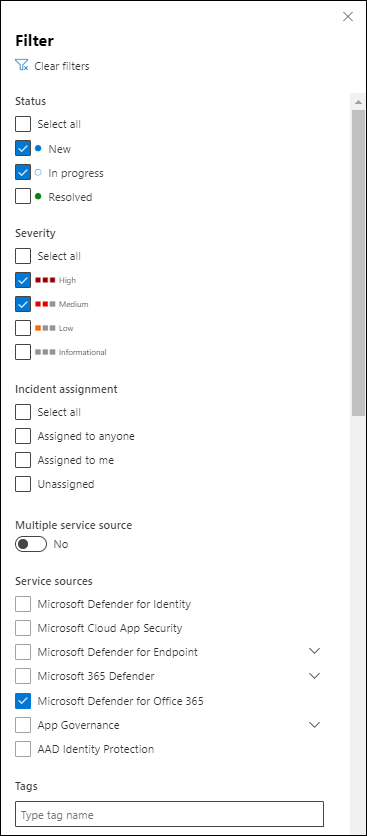Toggle the Multiple service source switch
Screen dimensions: 367x836
pyautogui.click(x=31, y=544)
